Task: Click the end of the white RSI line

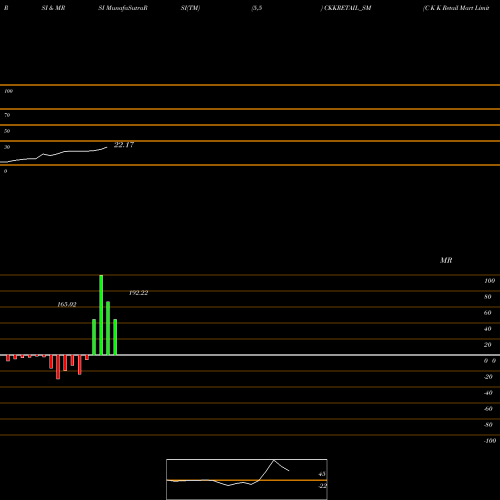Action: tap(107, 147)
